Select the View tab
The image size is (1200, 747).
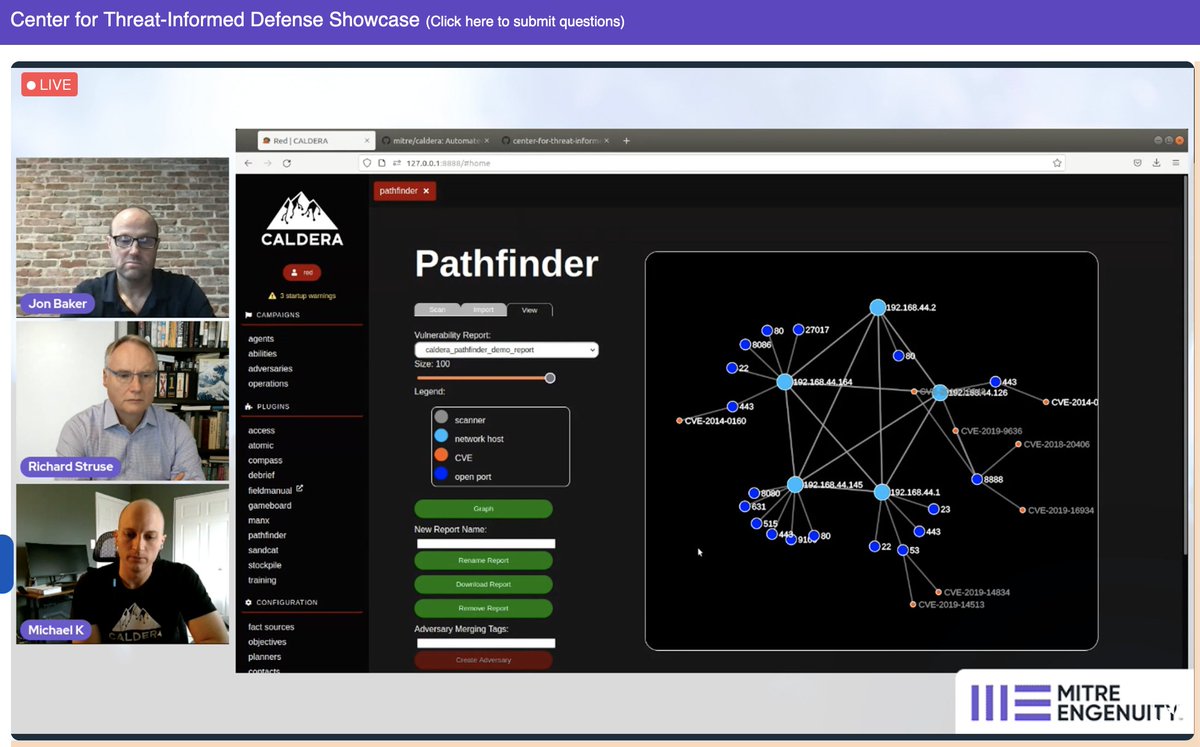[529, 310]
